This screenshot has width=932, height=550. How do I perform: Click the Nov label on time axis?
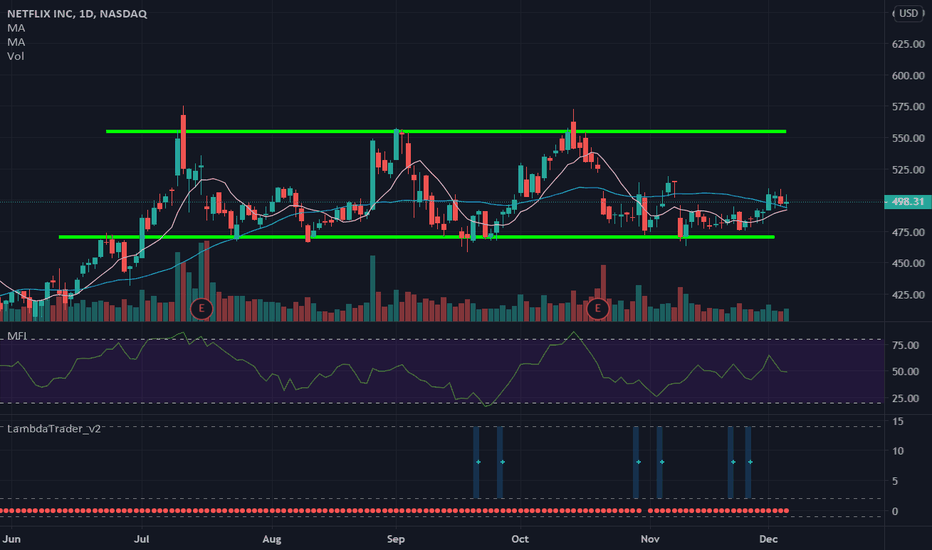coord(650,539)
